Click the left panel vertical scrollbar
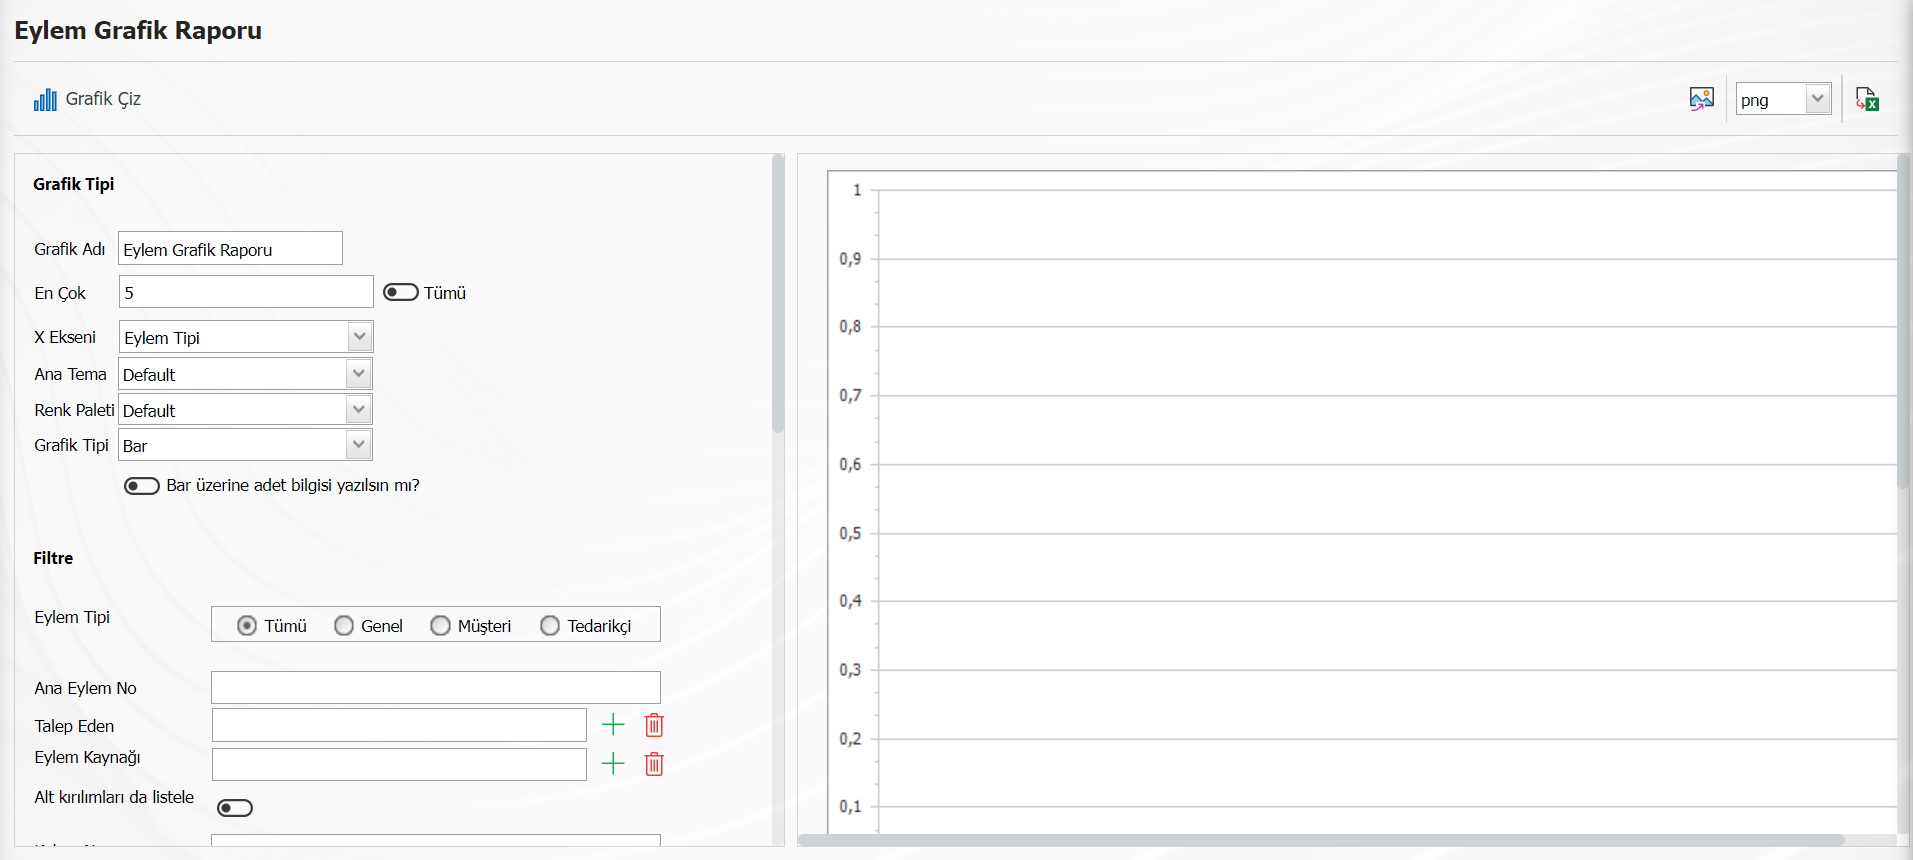This screenshot has width=1913, height=860. coord(778,294)
